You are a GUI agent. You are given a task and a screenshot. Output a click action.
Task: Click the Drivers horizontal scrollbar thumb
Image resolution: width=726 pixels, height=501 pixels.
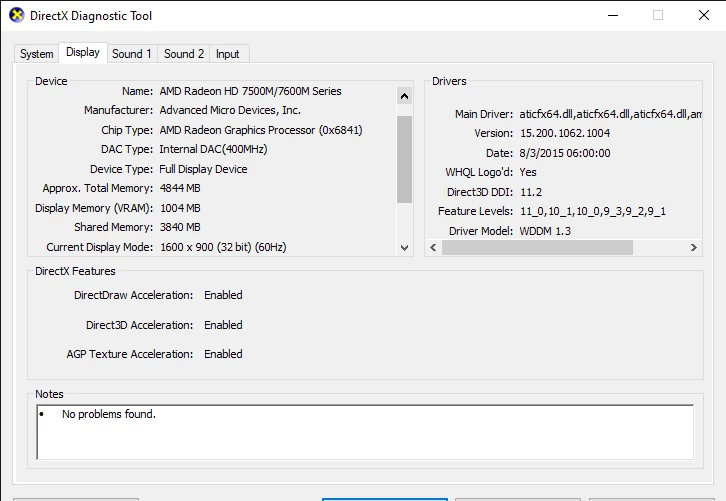pos(537,248)
